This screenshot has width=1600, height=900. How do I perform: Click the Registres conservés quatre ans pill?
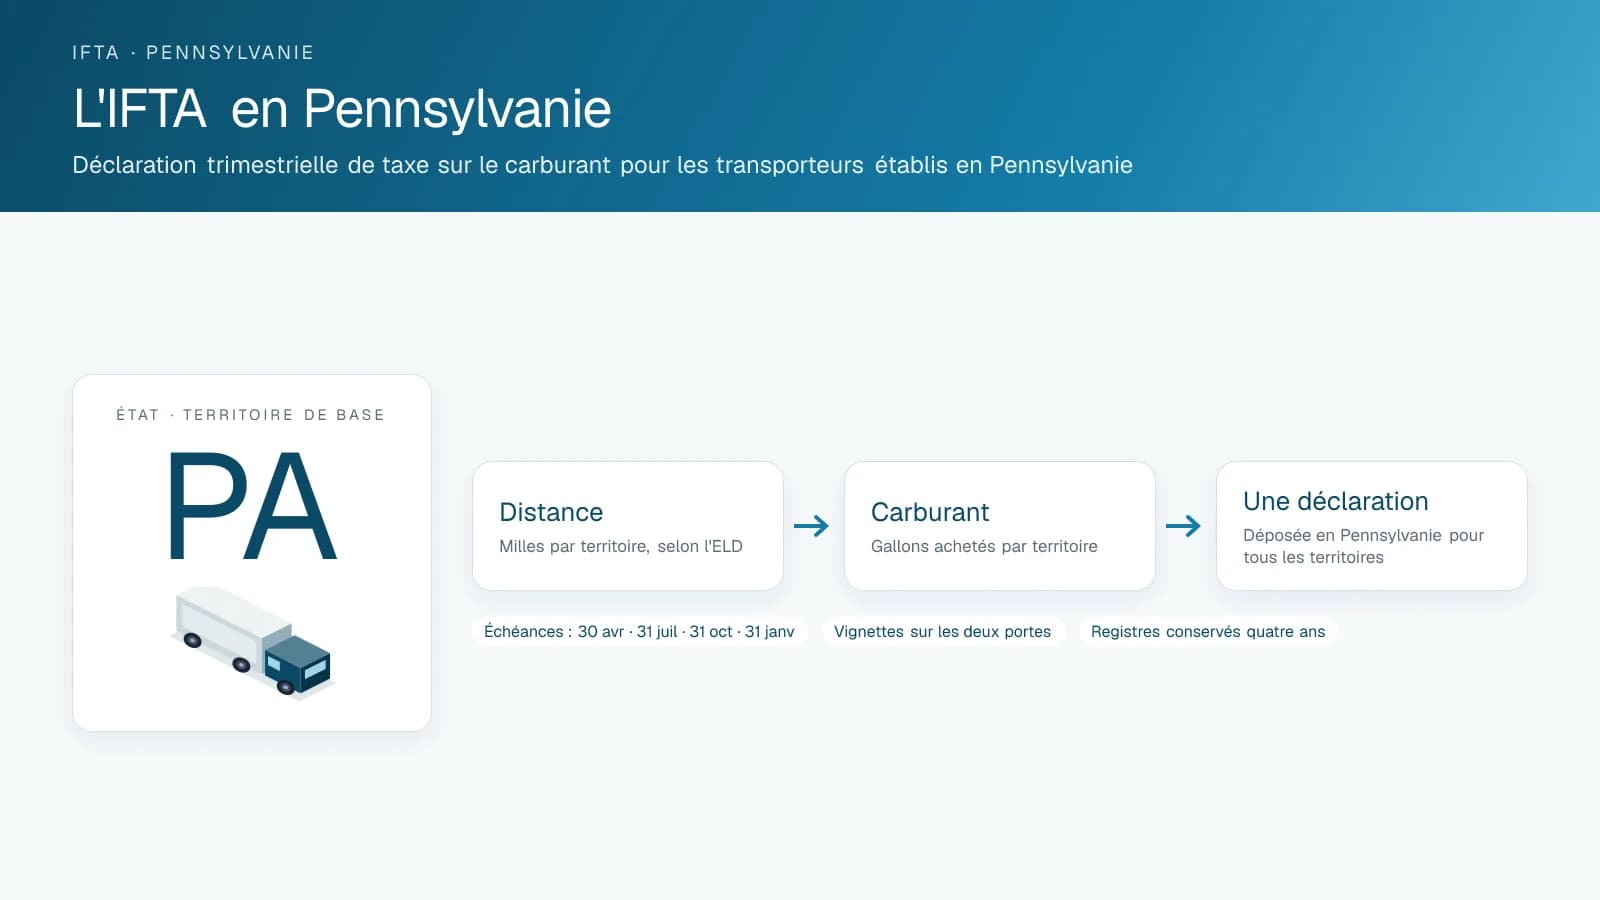[1208, 632]
